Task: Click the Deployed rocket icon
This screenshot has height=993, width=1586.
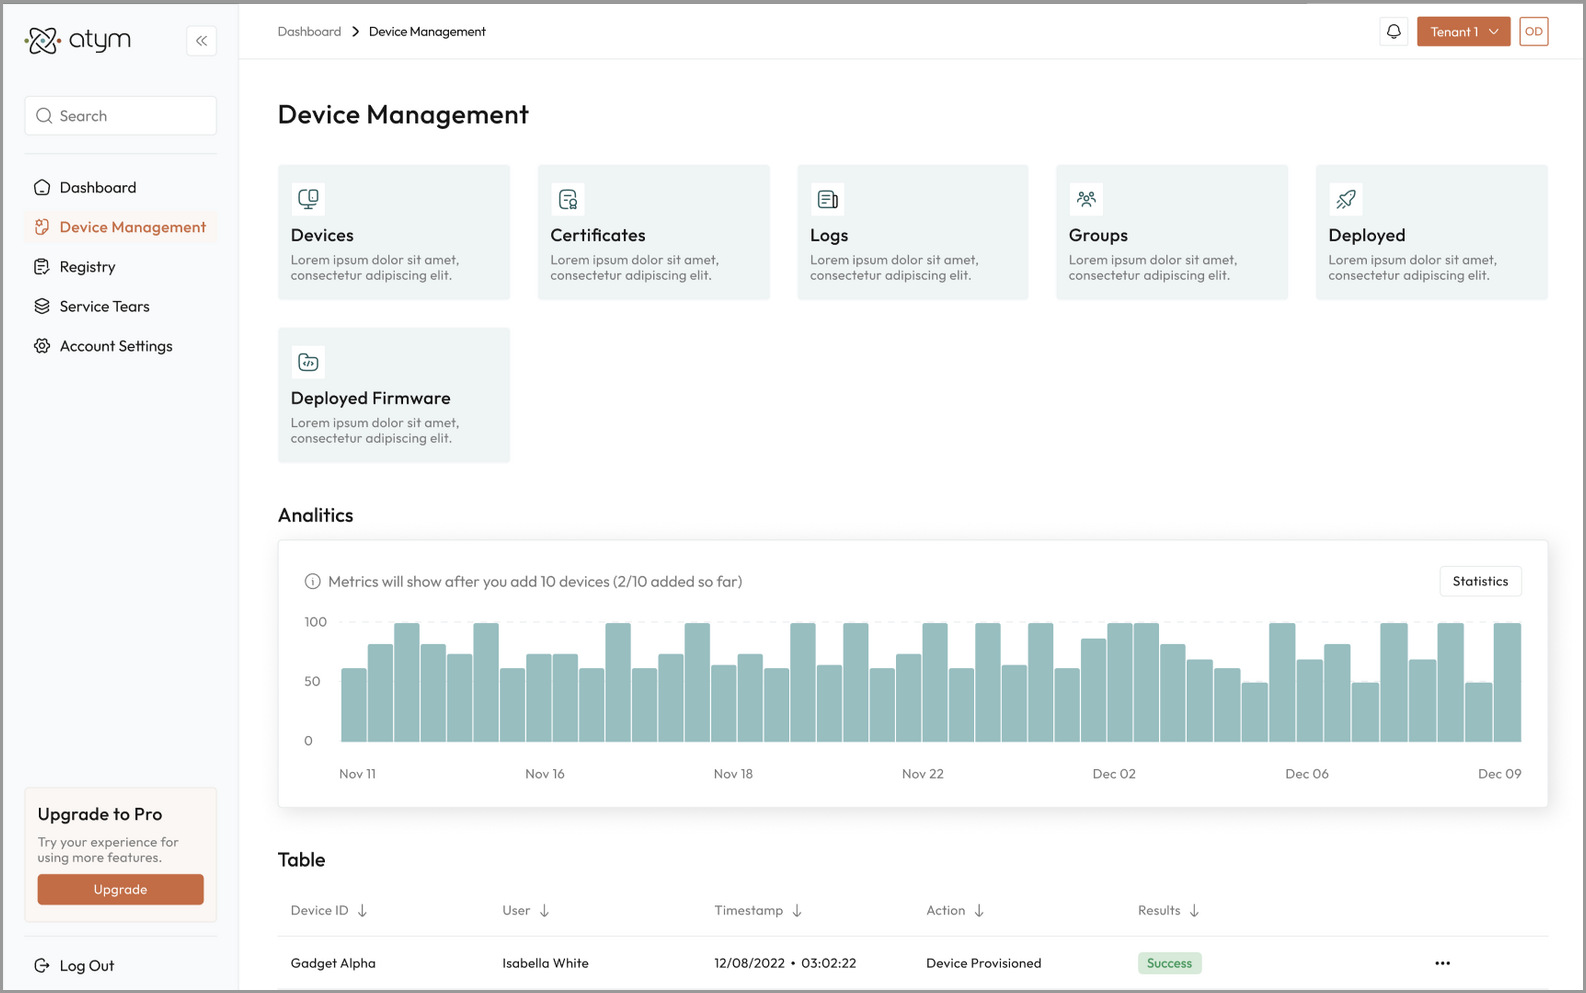Action: [1346, 199]
